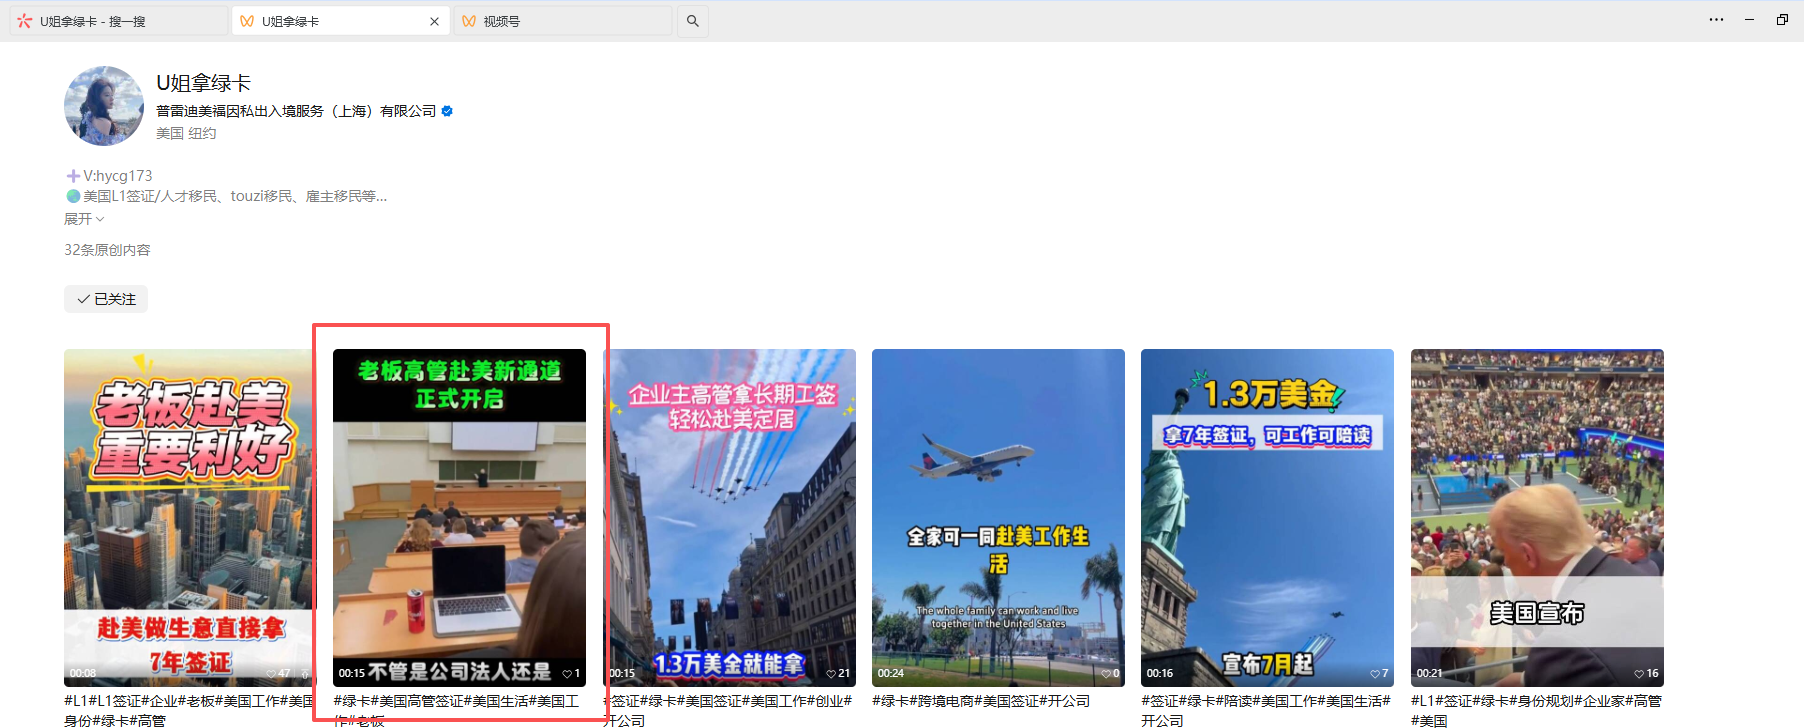Open the 全家可一同赴美工作生活 video
1804x728 pixels.
click(998, 517)
